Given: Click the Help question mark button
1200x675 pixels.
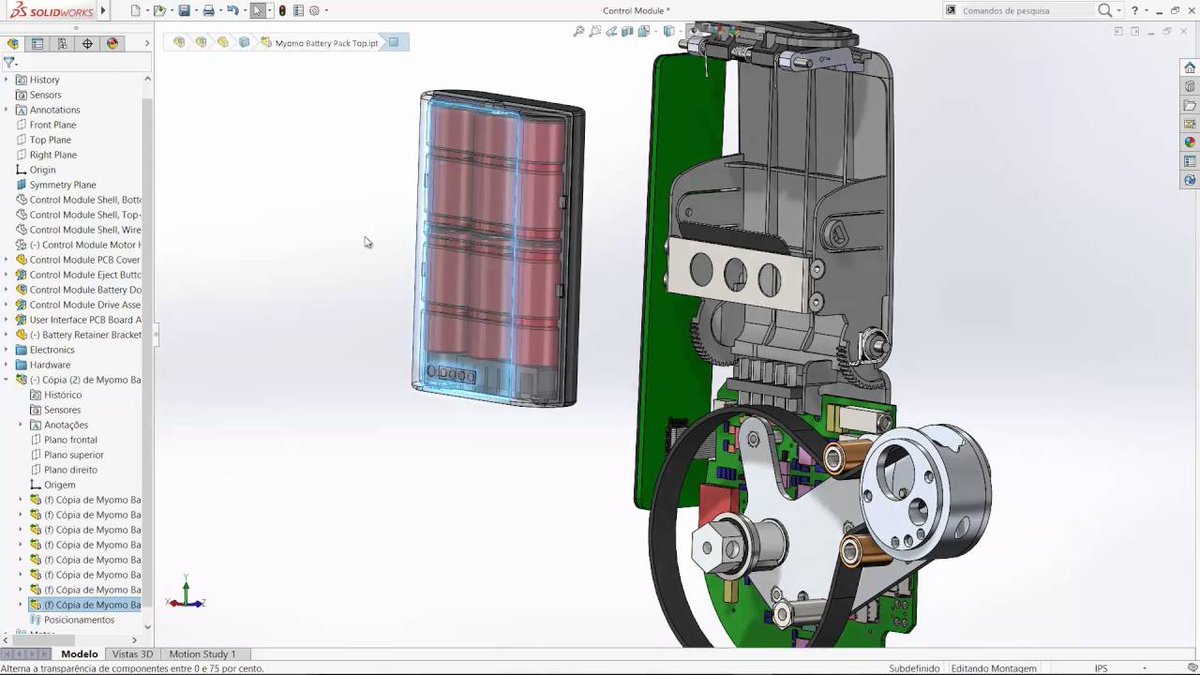Looking at the screenshot, I should click(1135, 10).
